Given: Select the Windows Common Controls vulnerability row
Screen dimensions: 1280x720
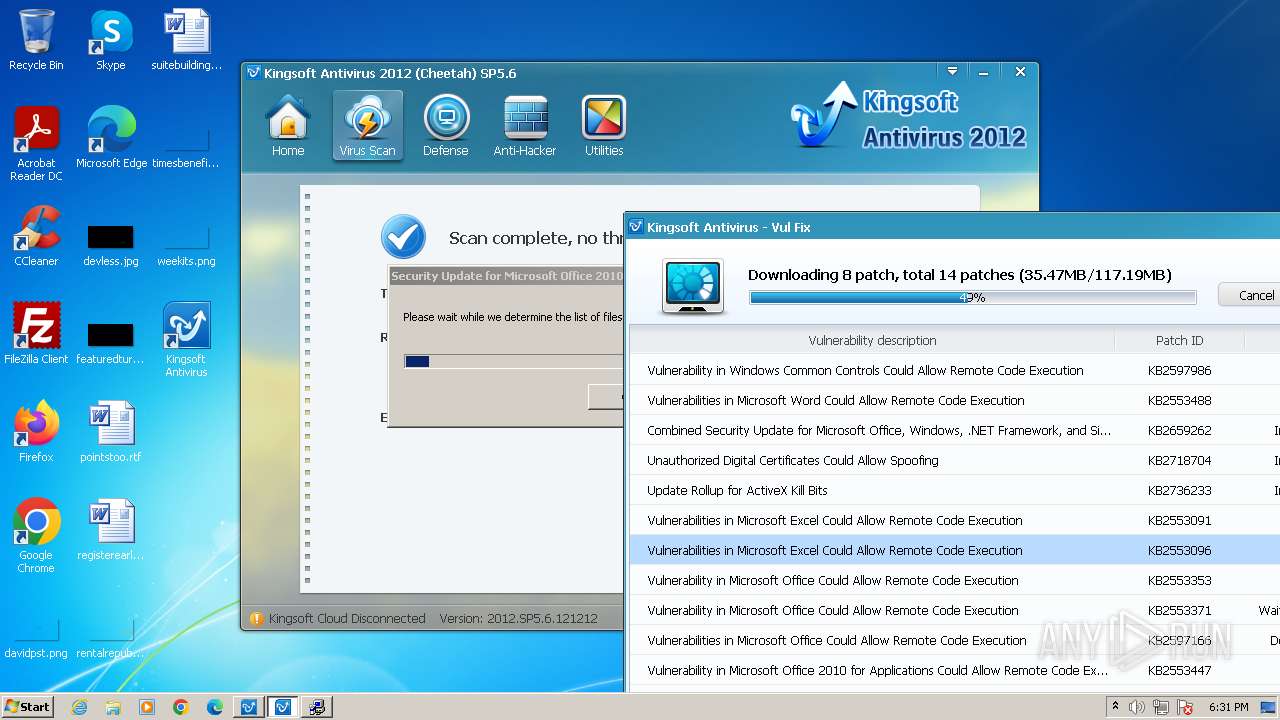Looking at the screenshot, I should tap(954, 370).
